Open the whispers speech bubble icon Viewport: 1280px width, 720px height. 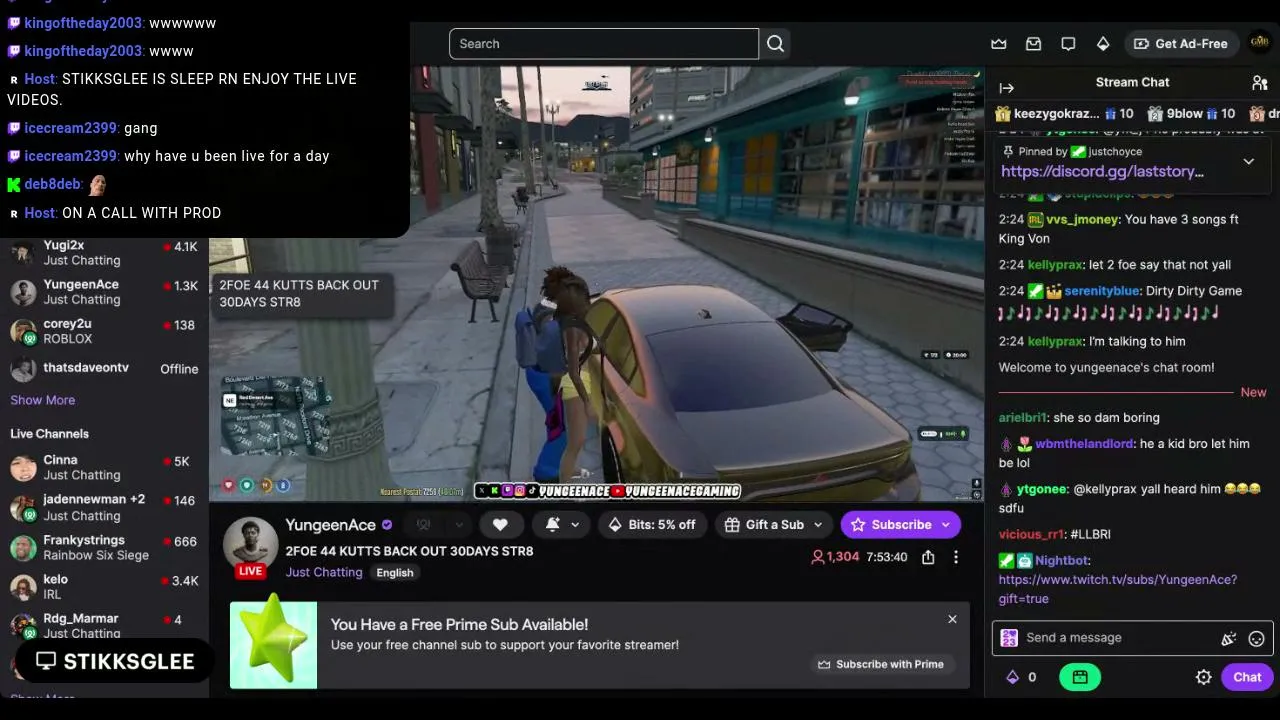click(x=1068, y=44)
